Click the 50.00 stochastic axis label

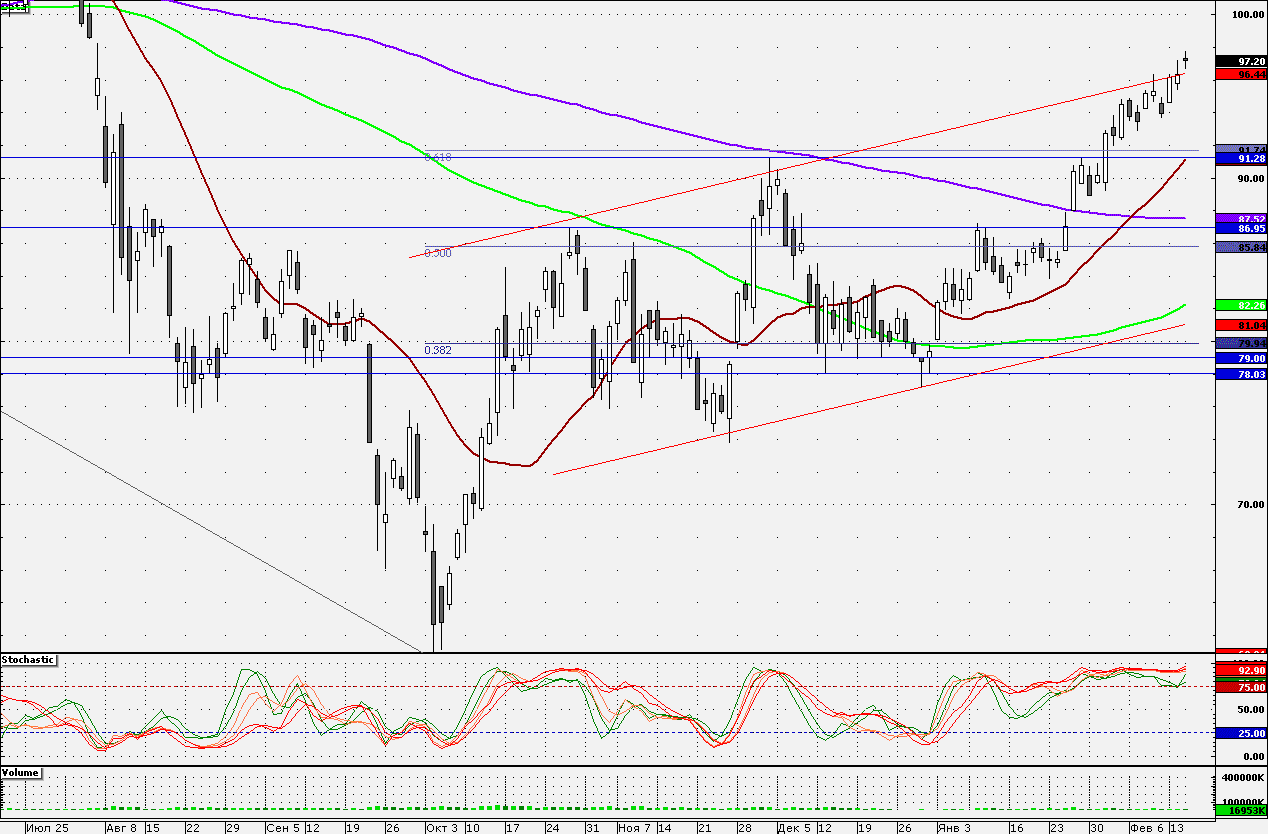coord(1250,710)
